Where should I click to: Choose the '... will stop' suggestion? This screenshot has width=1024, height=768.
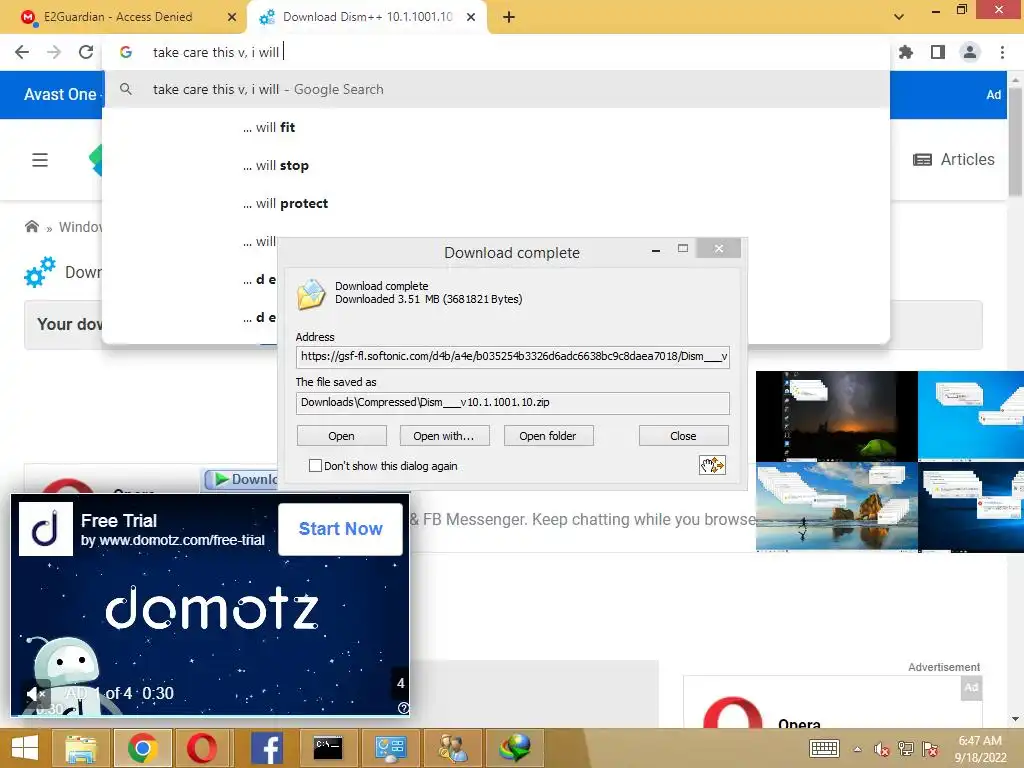click(x=496, y=165)
